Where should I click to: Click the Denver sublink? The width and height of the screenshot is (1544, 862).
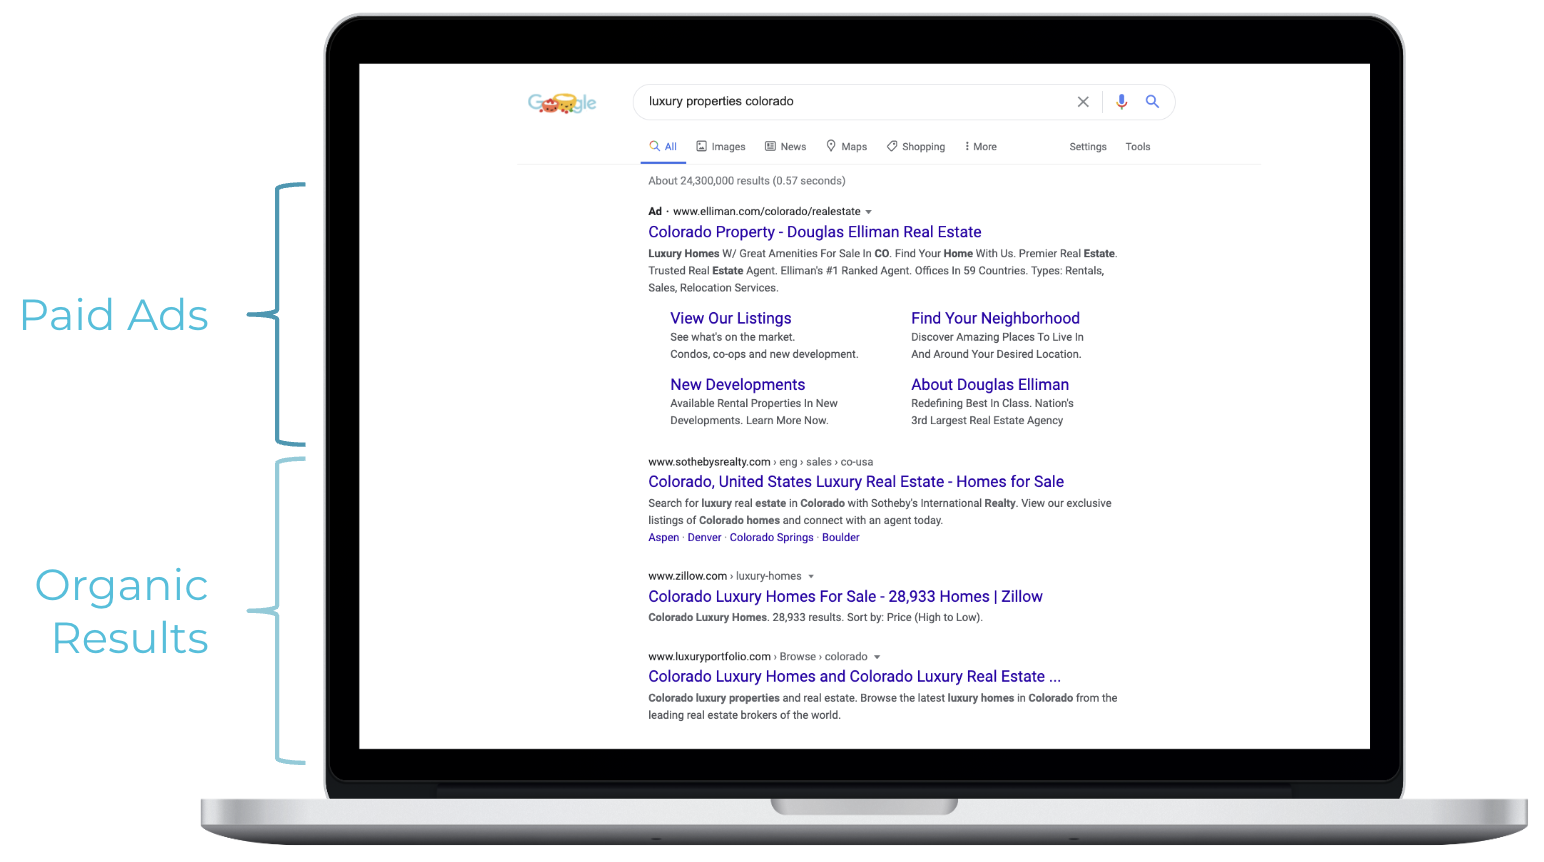click(704, 537)
